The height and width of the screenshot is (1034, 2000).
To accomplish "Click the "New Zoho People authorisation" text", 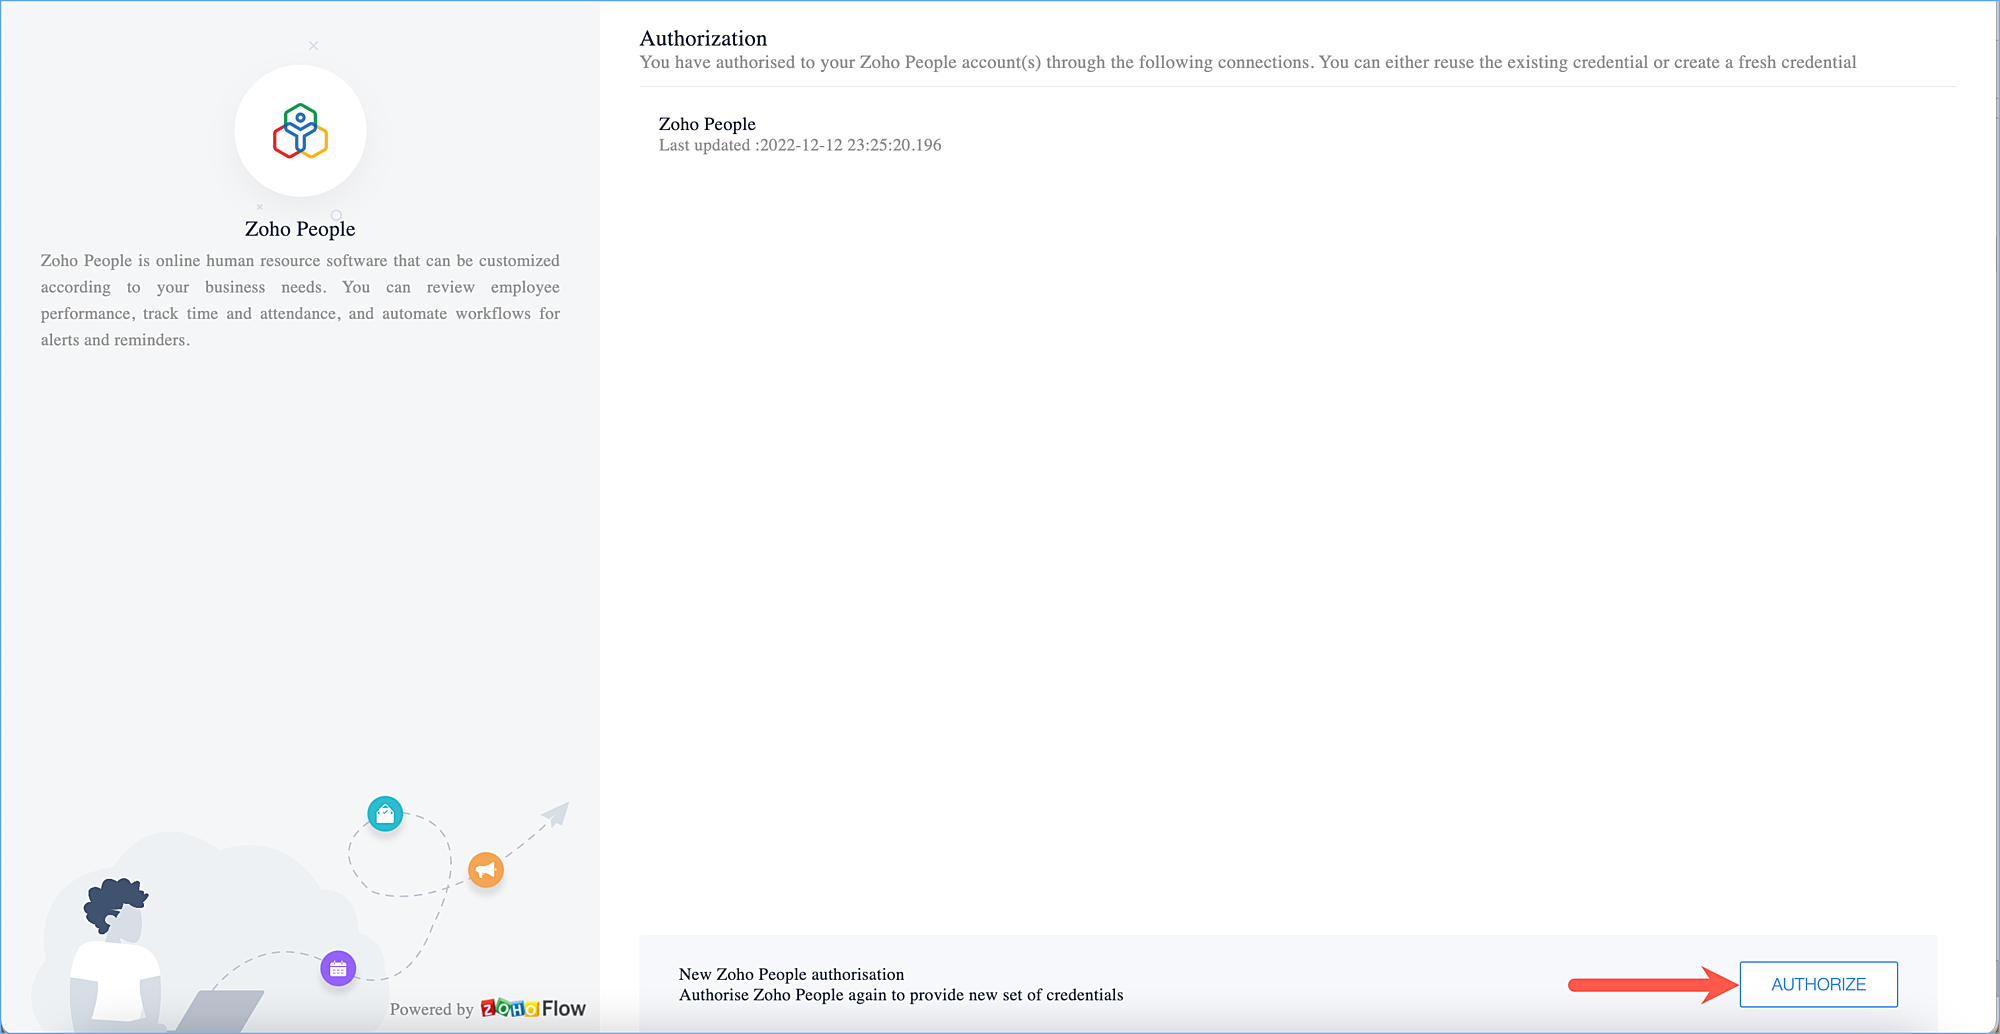I will pos(791,974).
